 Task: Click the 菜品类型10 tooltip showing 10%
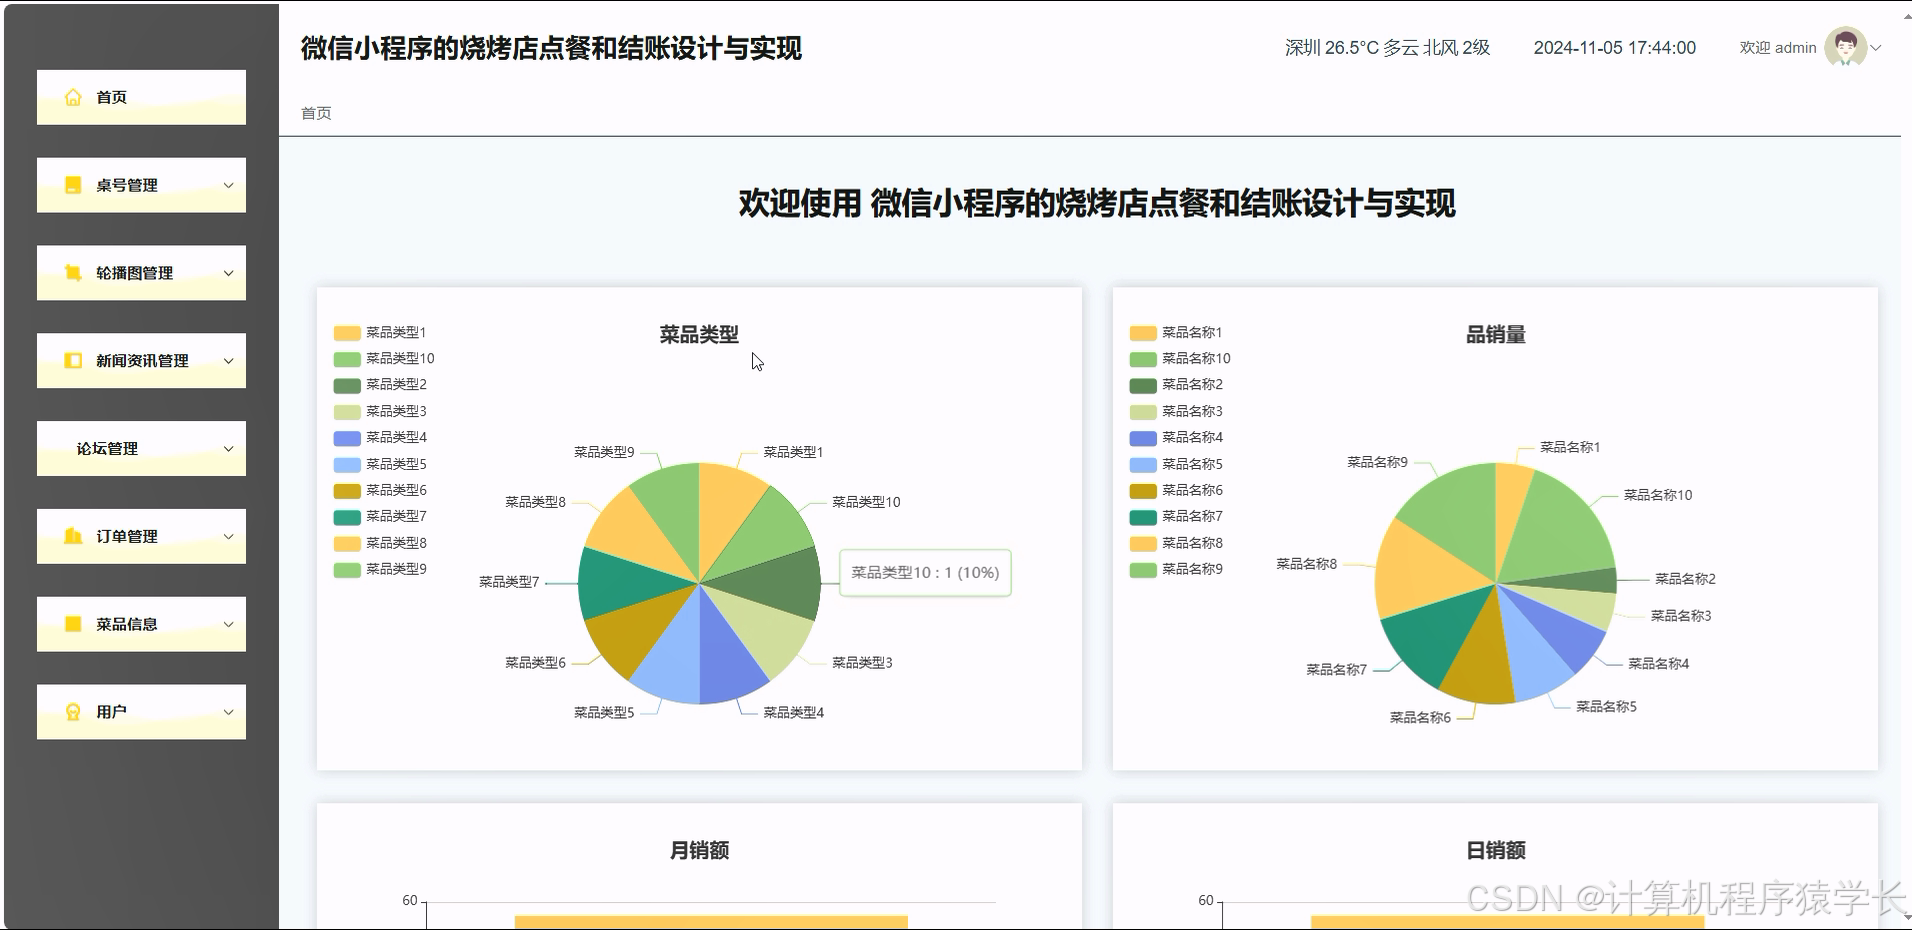pyautogui.click(x=924, y=573)
